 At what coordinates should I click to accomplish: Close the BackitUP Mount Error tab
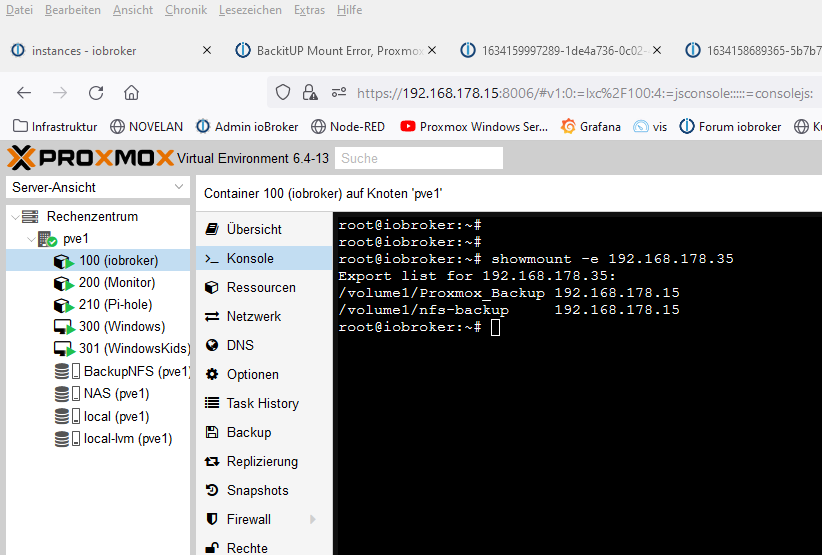pos(432,50)
